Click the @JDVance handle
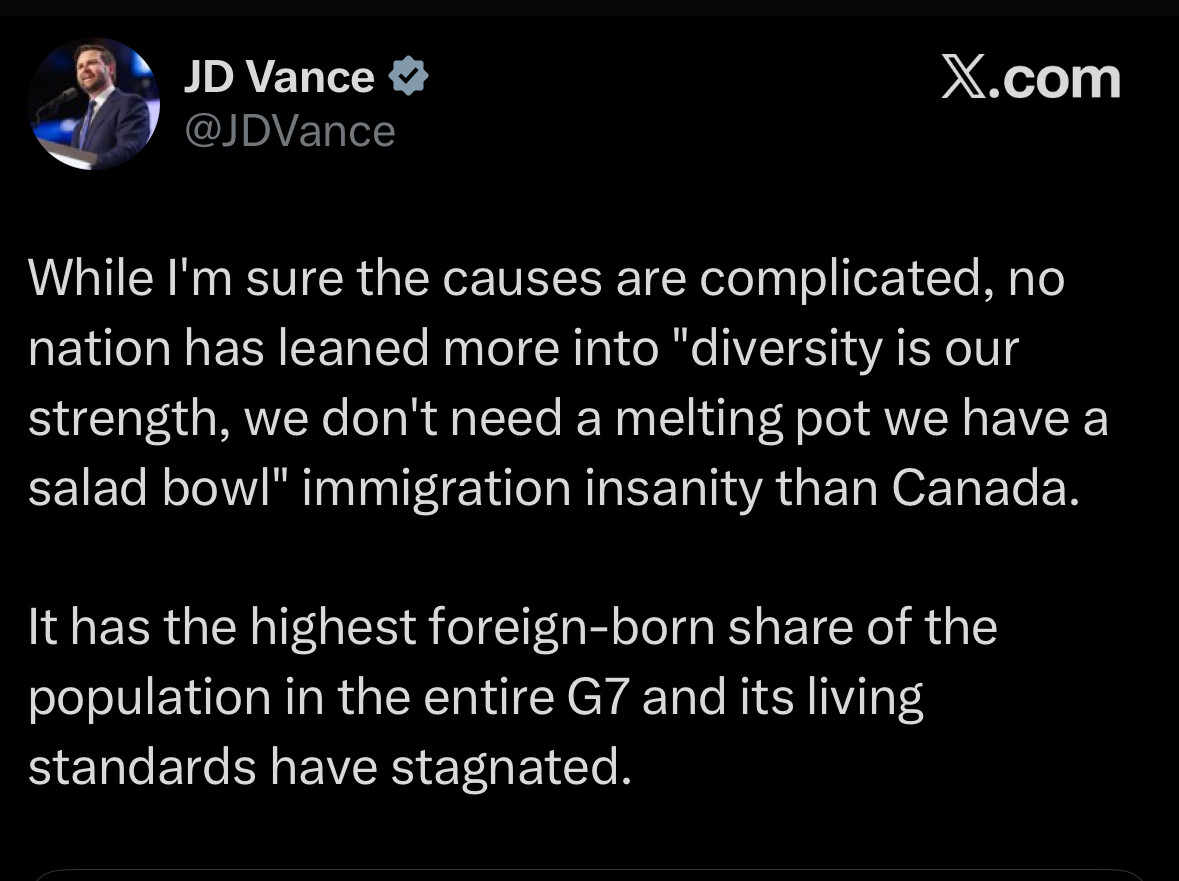 click(x=290, y=131)
